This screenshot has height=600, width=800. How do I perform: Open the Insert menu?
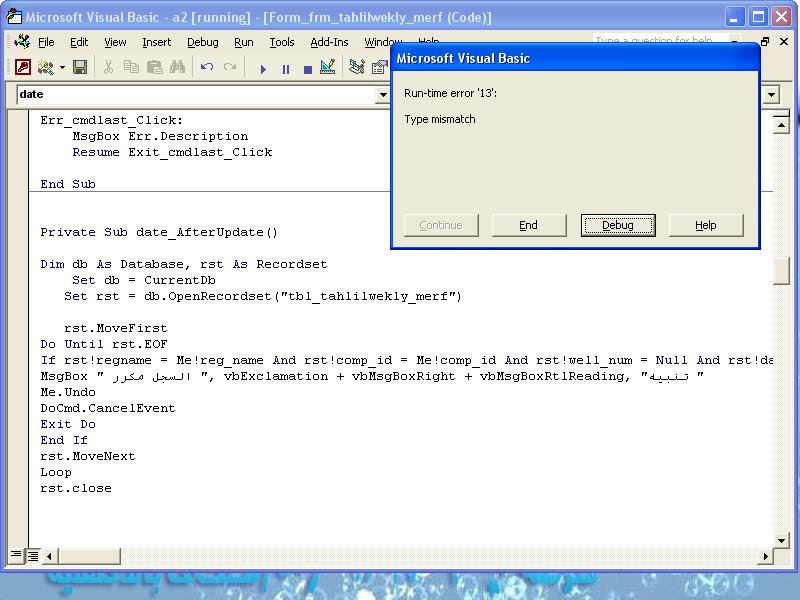pyautogui.click(x=157, y=42)
